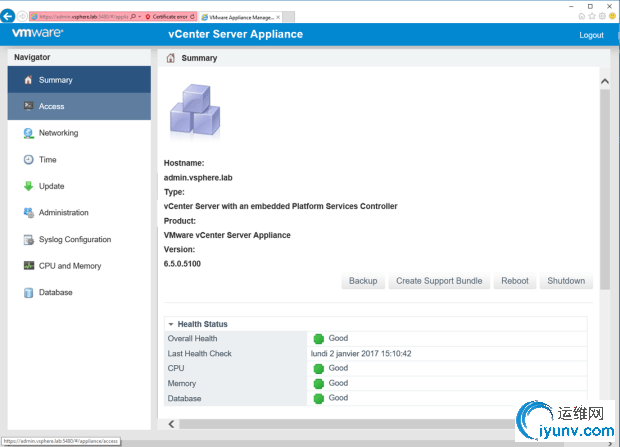Open the Time settings page
The width and height of the screenshot is (620, 447).
pos(79,159)
